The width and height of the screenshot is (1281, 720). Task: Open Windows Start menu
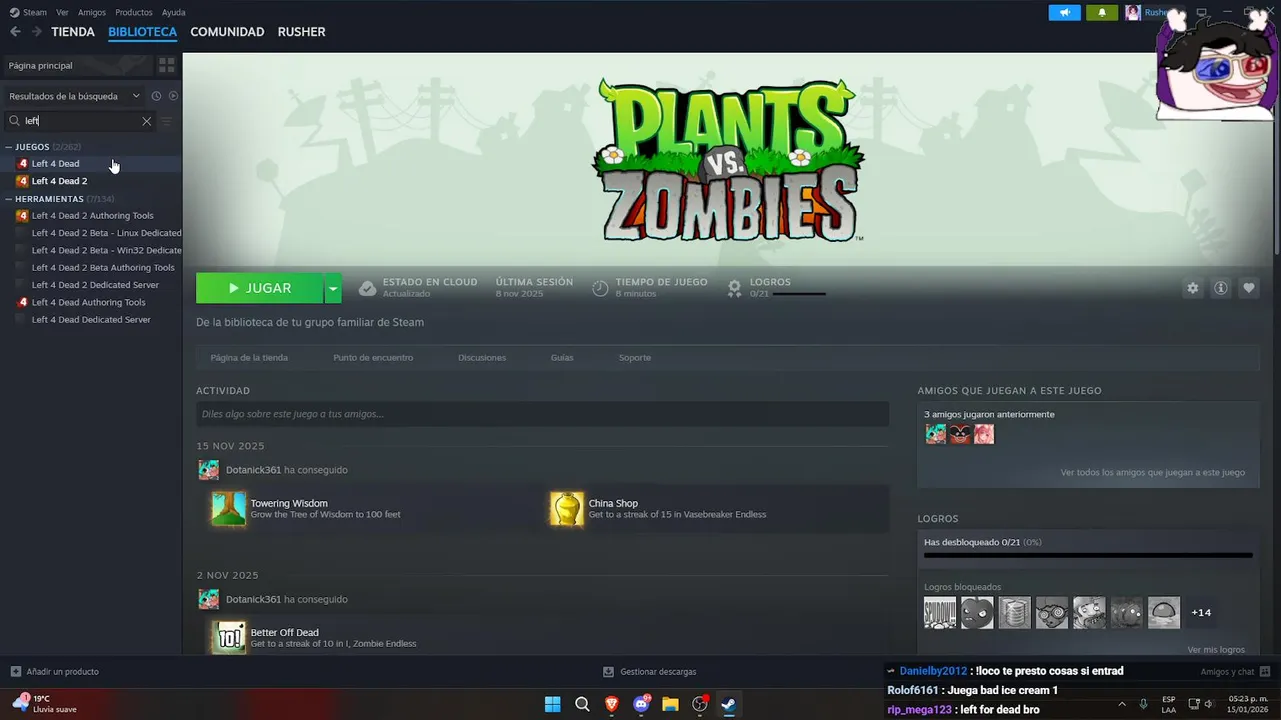tap(552, 704)
